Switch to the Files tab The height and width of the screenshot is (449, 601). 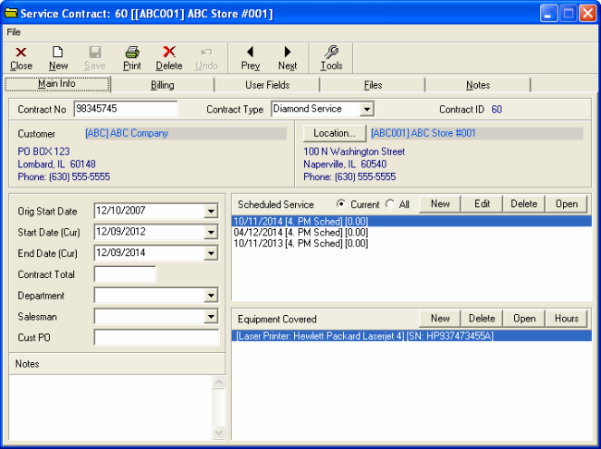(x=373, y=85)
